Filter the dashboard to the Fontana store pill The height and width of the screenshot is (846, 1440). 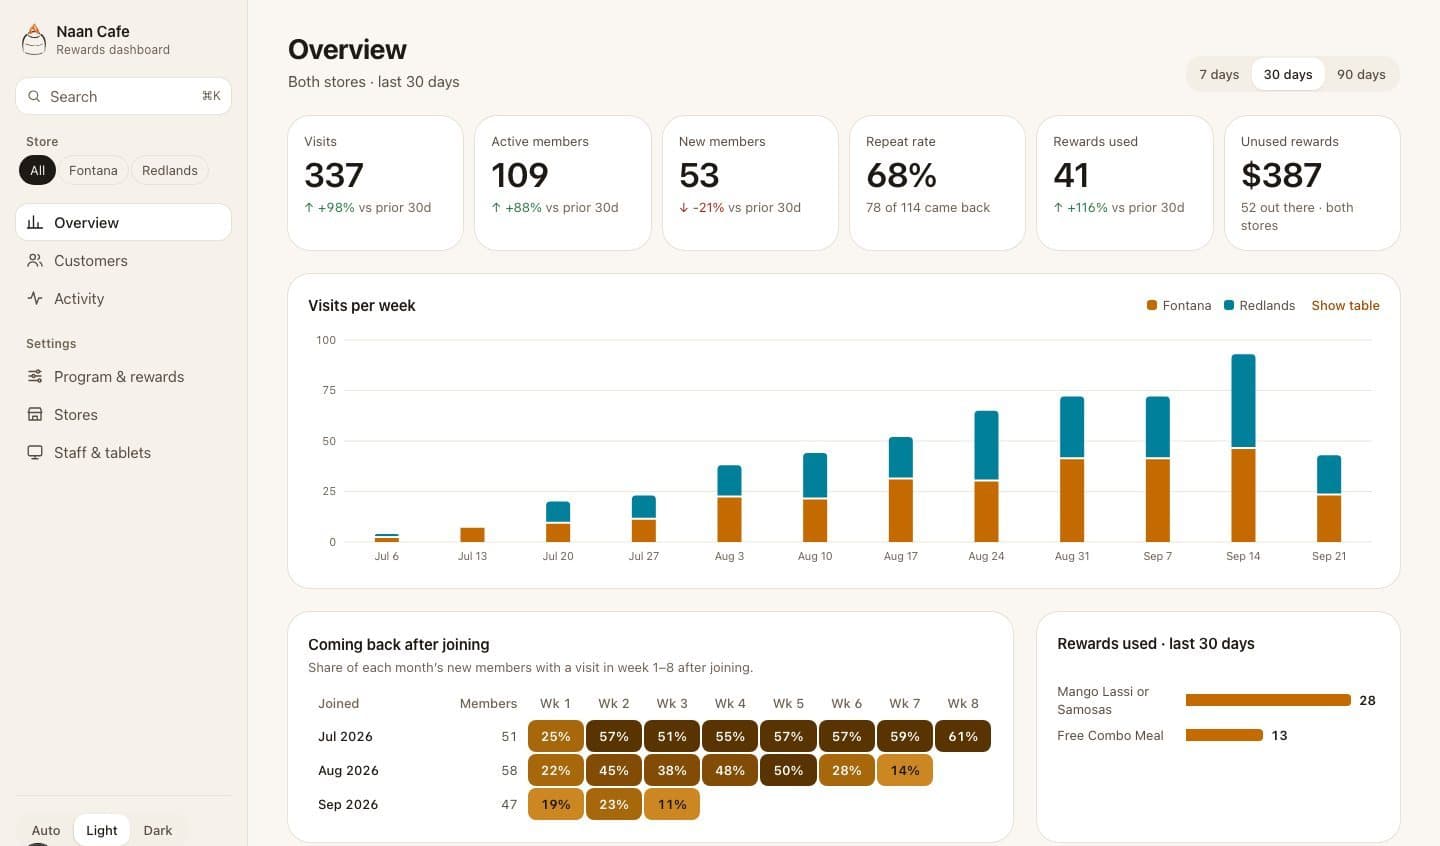[93, 170]
